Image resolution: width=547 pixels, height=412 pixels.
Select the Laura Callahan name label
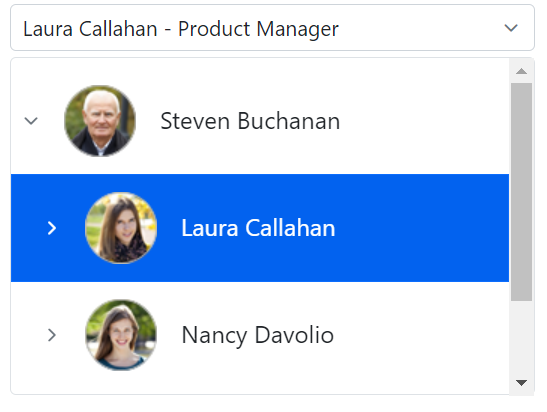[x=258, y=228]
